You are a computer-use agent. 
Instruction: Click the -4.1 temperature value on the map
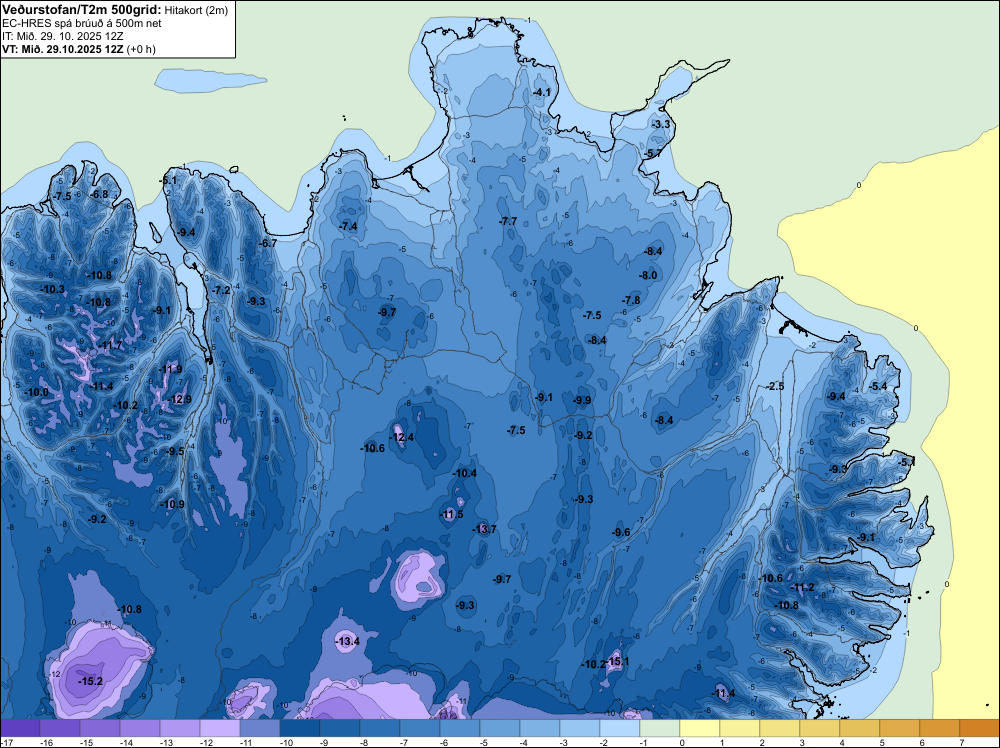(x=541, y=92)
